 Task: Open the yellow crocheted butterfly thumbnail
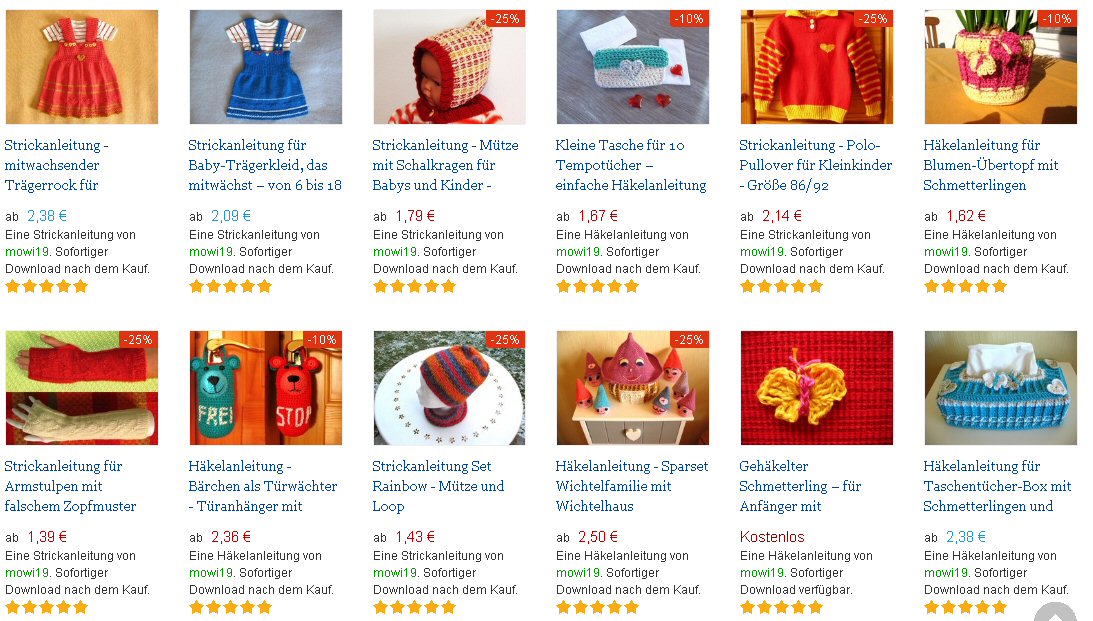816,388
